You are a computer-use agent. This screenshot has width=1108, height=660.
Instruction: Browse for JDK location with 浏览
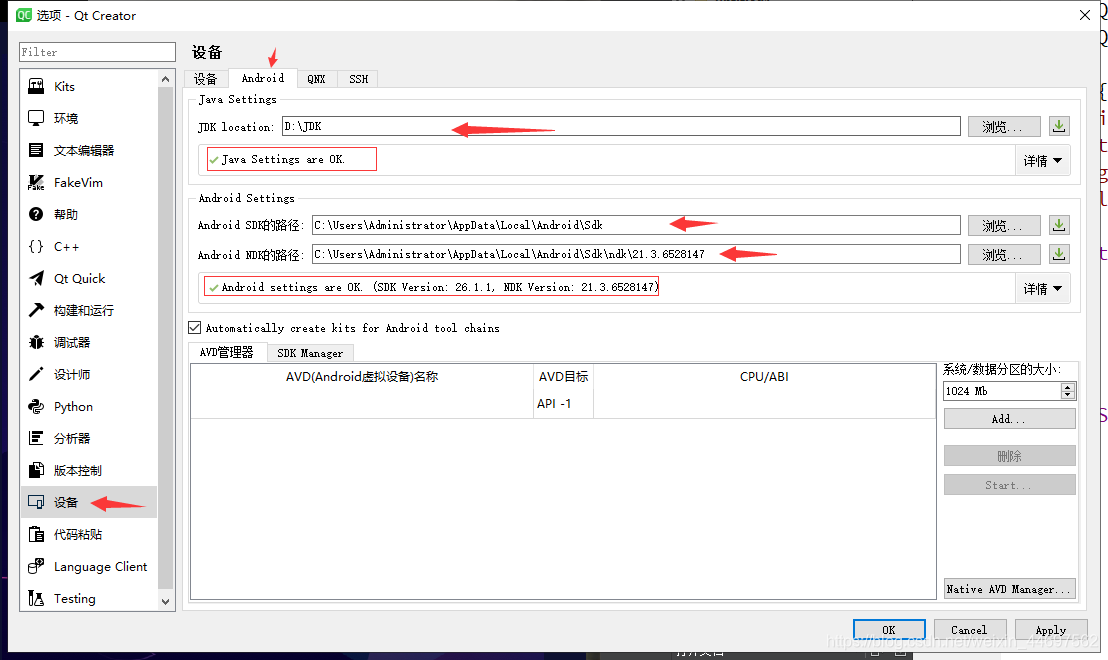[x=1003, y=126]
